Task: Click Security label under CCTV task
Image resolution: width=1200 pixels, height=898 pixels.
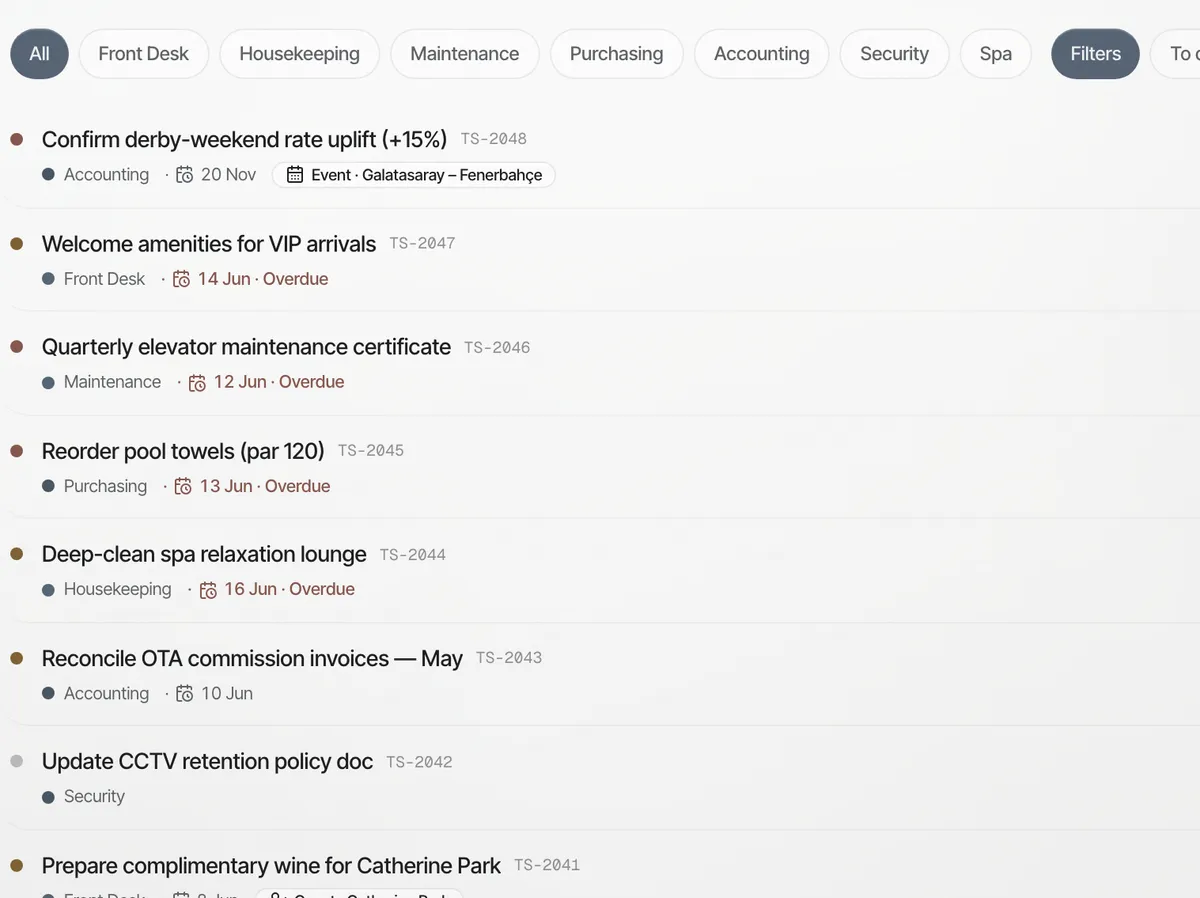Action: click(x=94, y=797)
